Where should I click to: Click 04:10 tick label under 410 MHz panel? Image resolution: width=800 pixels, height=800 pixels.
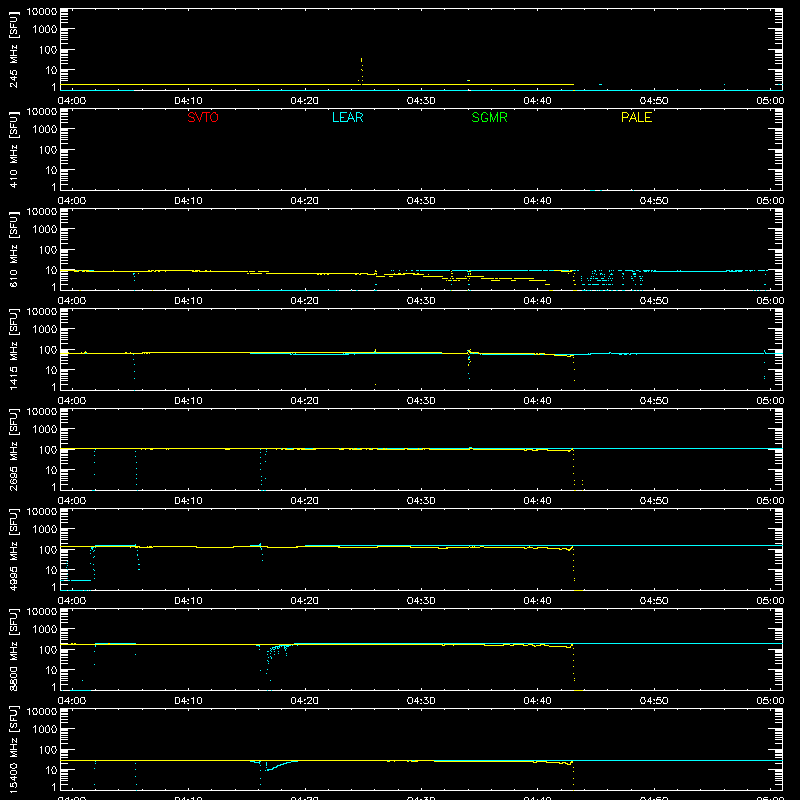click(x=188, y=201)
